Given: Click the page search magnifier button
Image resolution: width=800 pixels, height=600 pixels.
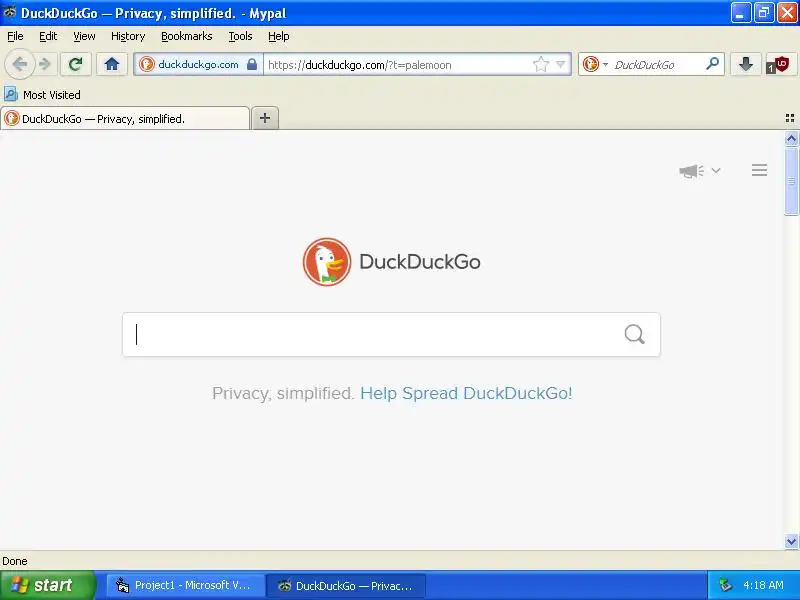Looking at the screenshot, I should tap(634, 335).
